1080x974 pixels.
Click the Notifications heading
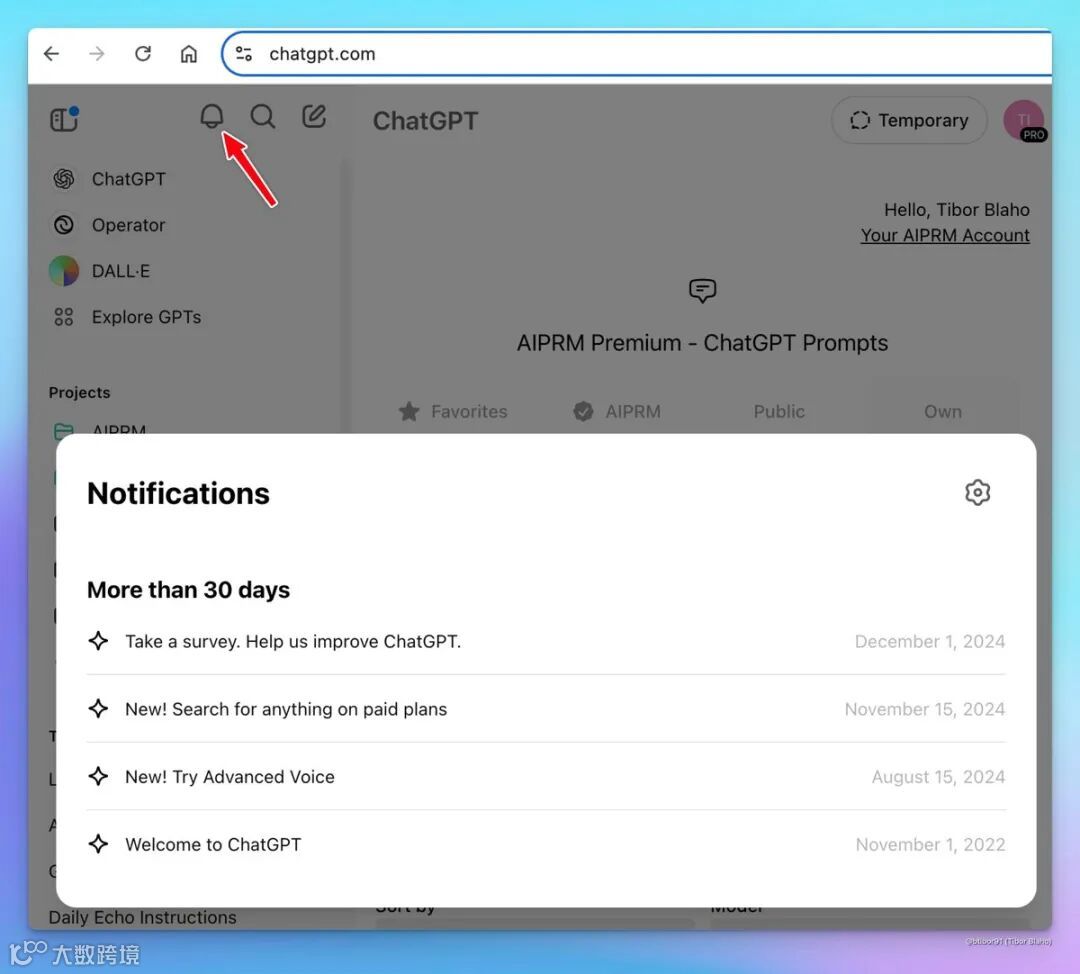tap(178, 493)
